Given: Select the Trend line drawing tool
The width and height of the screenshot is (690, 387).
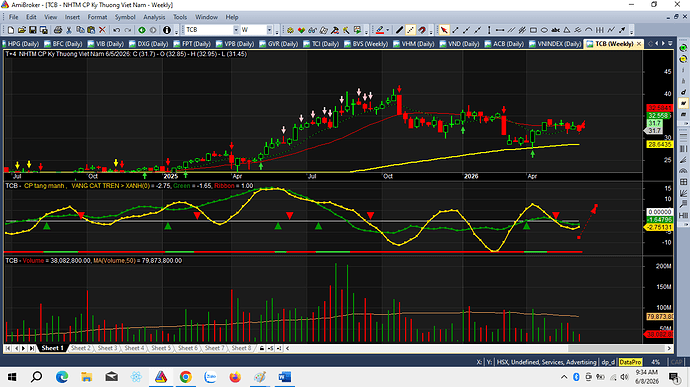Looking at the screenshot, I should 455,30.
